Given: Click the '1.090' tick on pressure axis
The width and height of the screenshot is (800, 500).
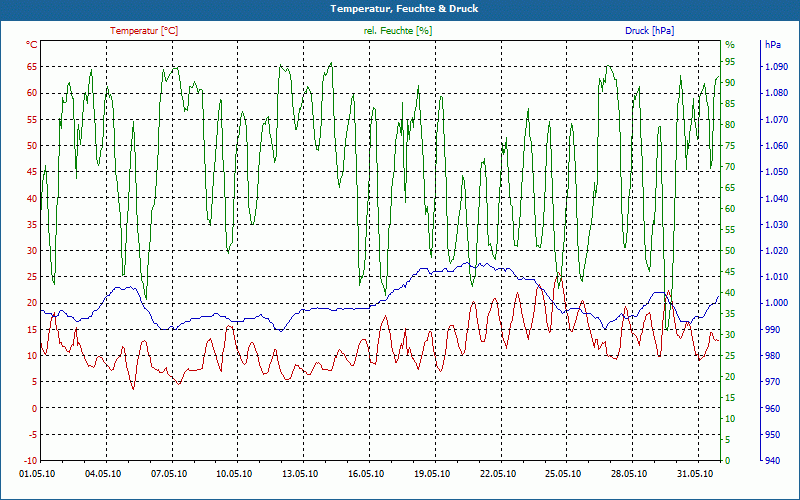Looking at the screenshot, I should (777, 66).
